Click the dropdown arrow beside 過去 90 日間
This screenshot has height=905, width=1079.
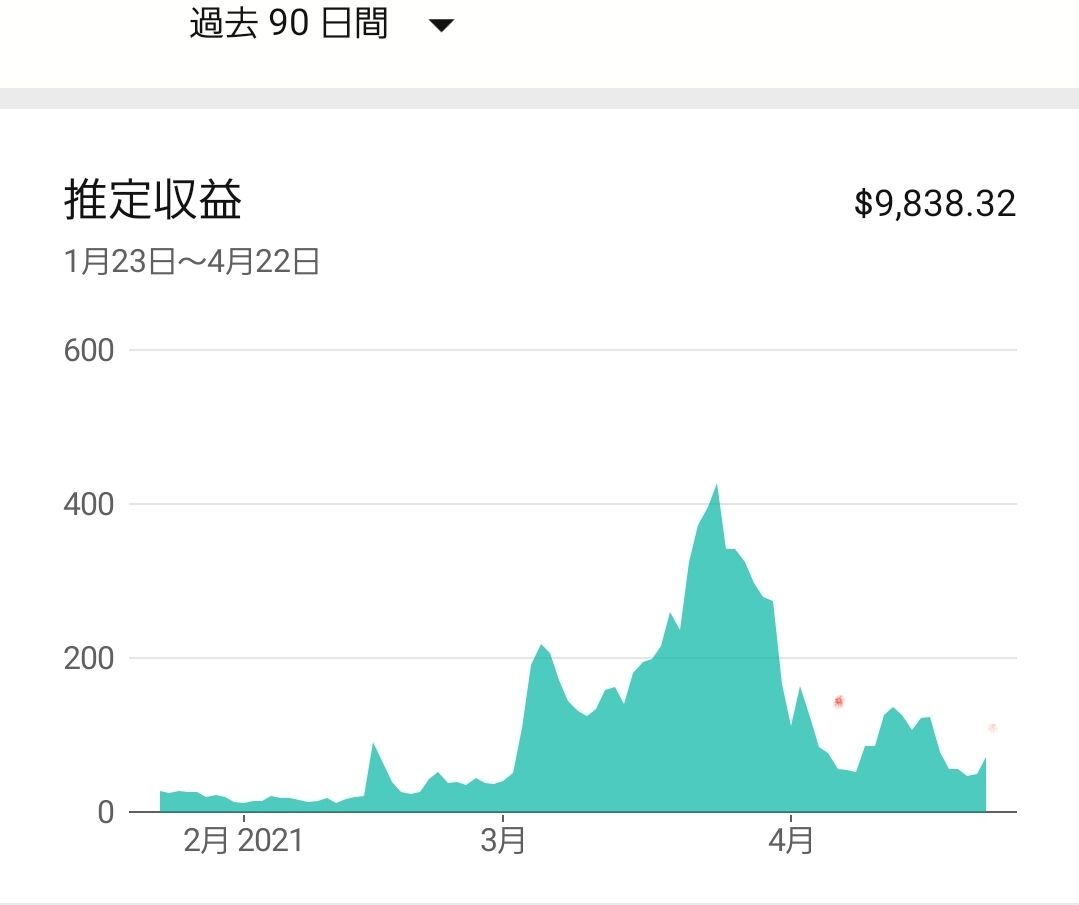pos(441,26)
